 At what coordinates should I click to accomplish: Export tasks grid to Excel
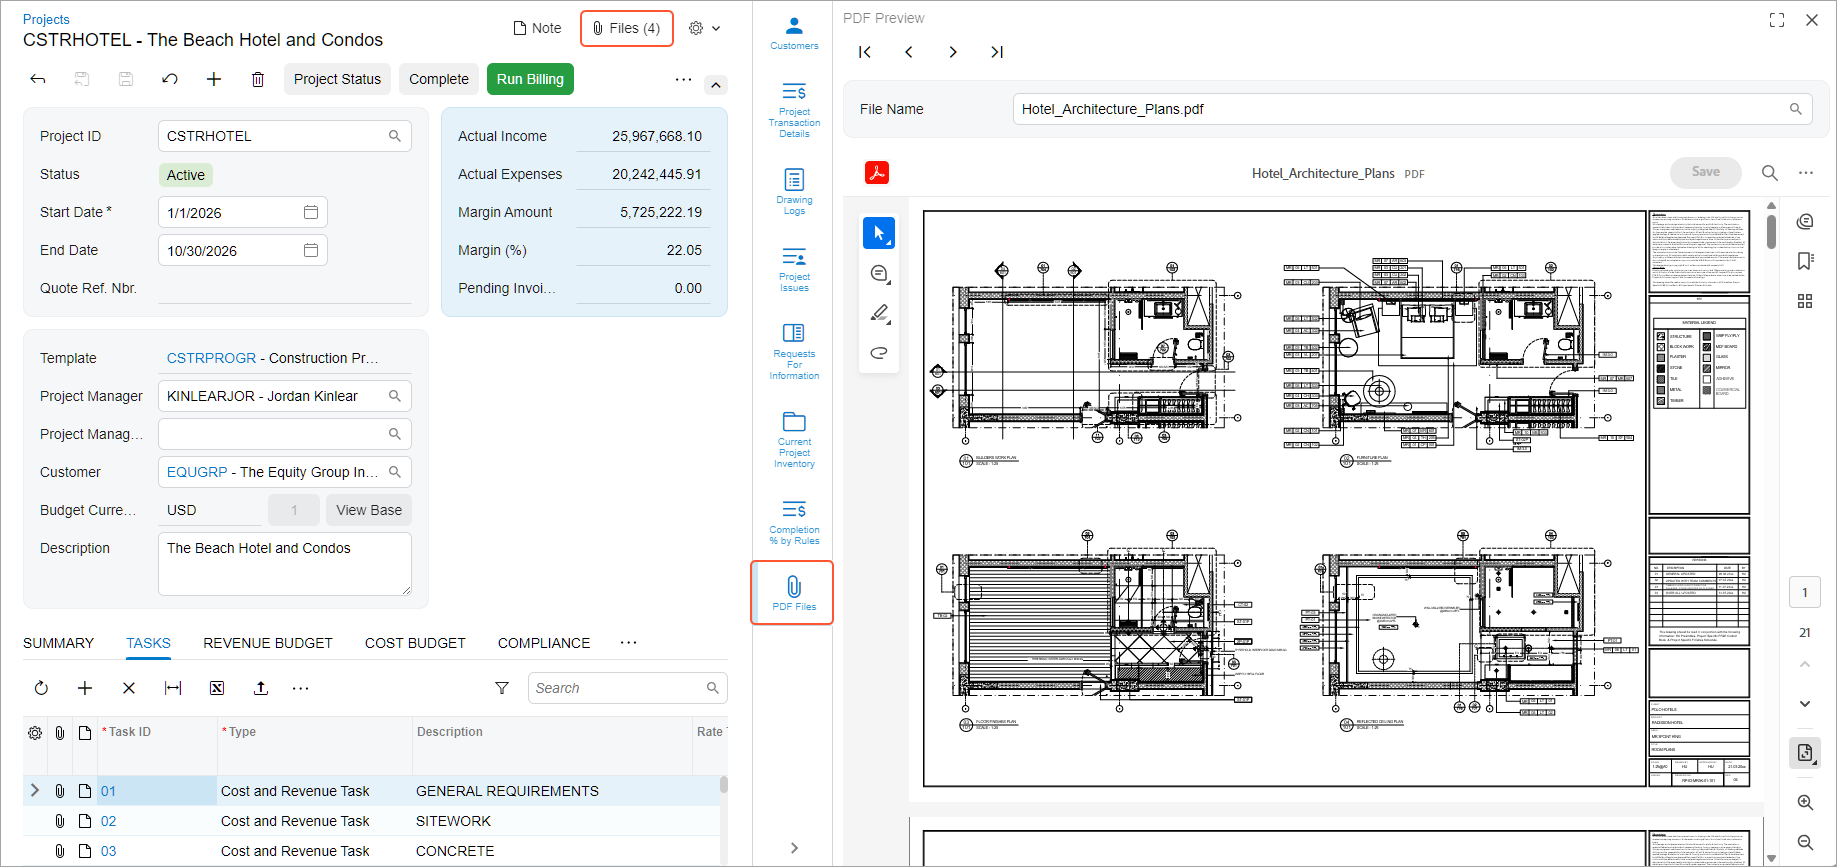pyautogui.click(x=217, y=688)
